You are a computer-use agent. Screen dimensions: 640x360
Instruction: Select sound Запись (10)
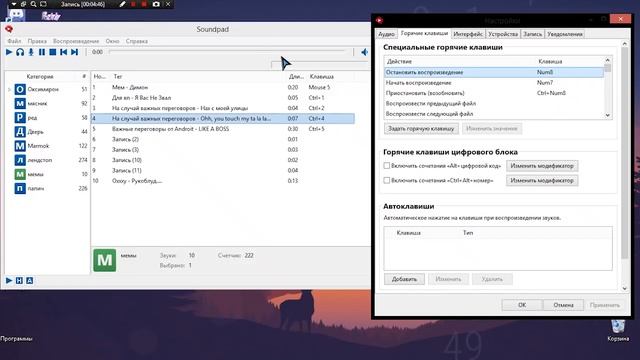222,160
